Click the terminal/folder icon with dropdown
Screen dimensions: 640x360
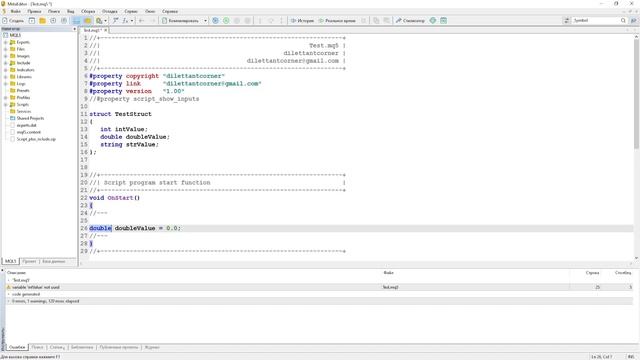click(99, 20)
